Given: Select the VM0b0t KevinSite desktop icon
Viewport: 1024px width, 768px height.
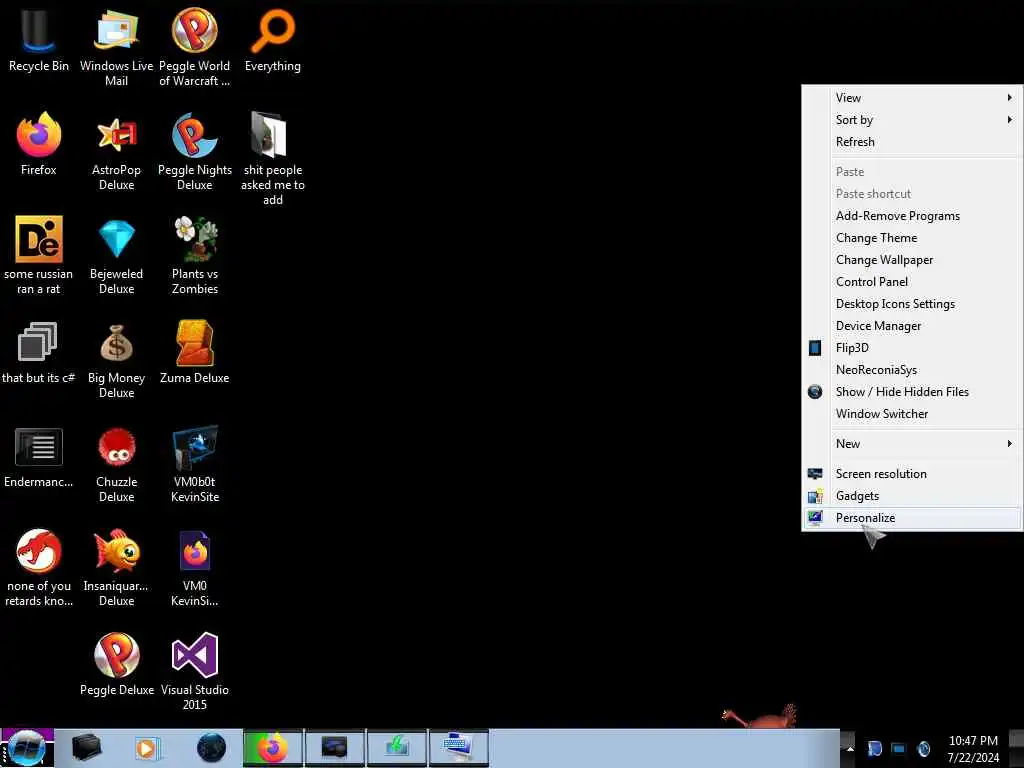Looking at the screenshot, I should [195, 464].
